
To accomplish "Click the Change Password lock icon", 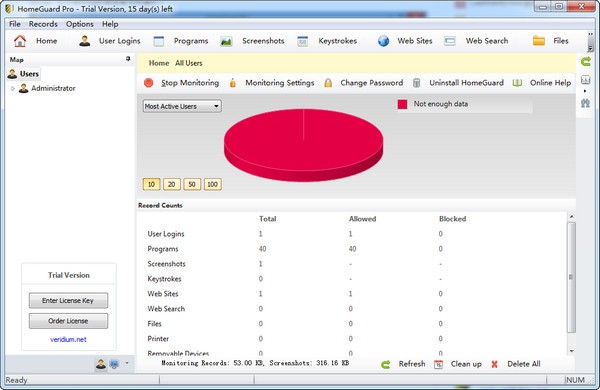I will tap(328, 83).
